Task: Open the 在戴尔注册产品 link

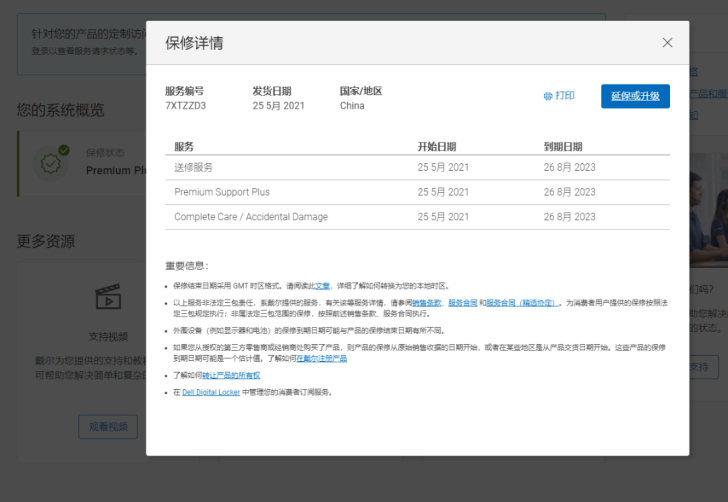Action: (322, 359)
